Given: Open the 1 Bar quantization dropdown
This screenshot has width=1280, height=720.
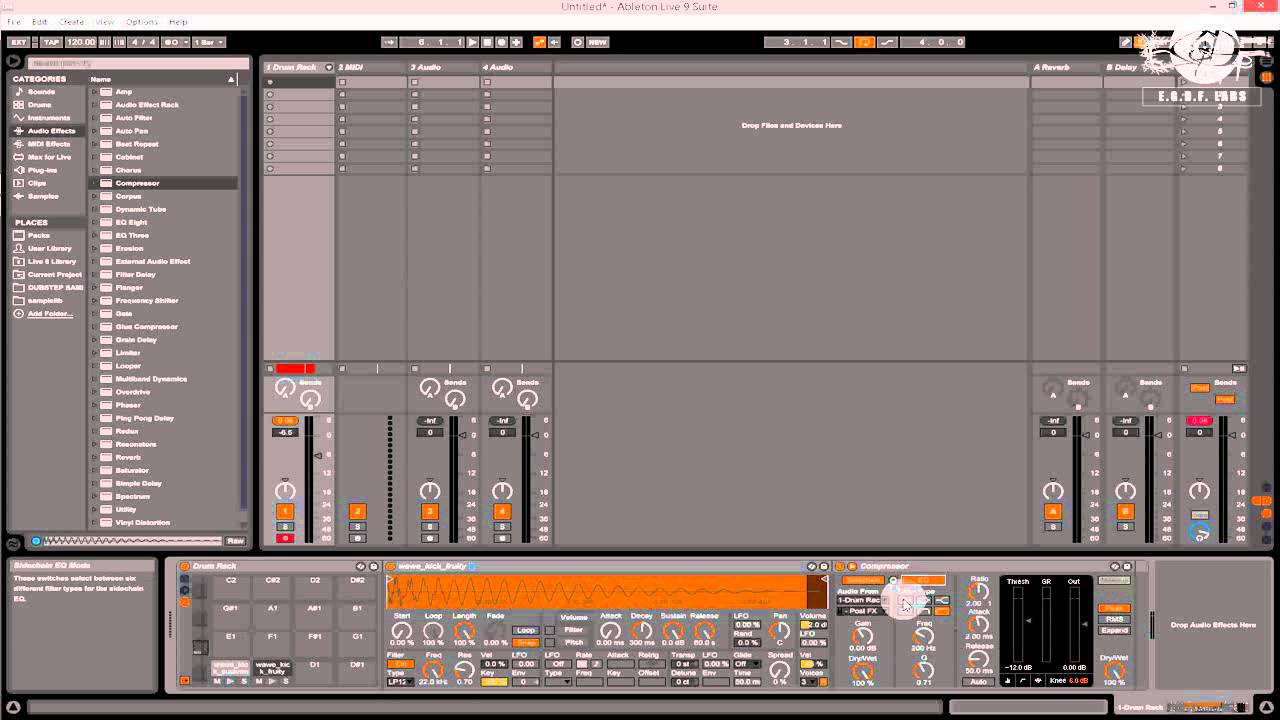Looking at the screenshot, I should (x=209, y=42).
